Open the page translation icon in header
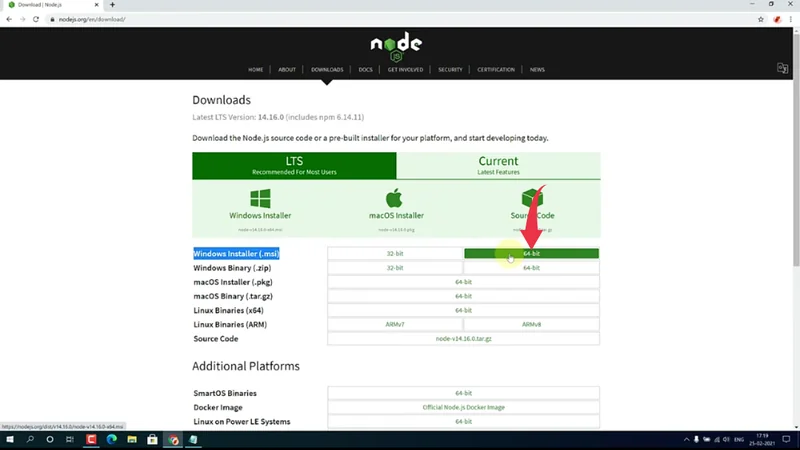800x450 pixels. (x=783, y=68)
